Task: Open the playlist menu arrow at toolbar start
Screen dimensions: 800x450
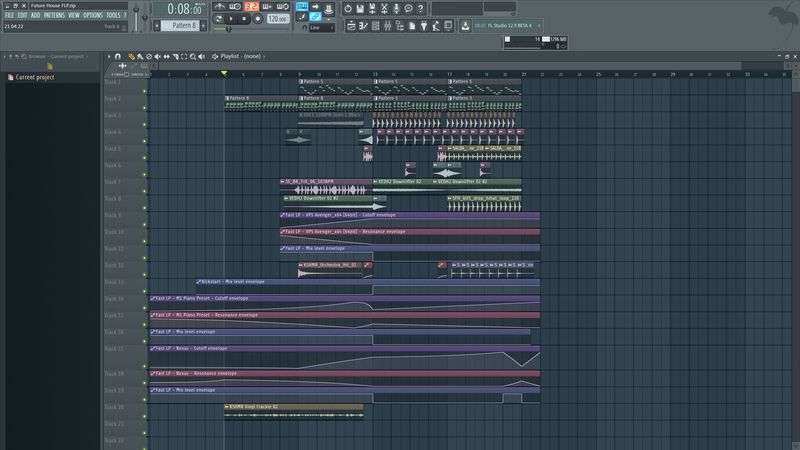Action: tap(109, 56)
